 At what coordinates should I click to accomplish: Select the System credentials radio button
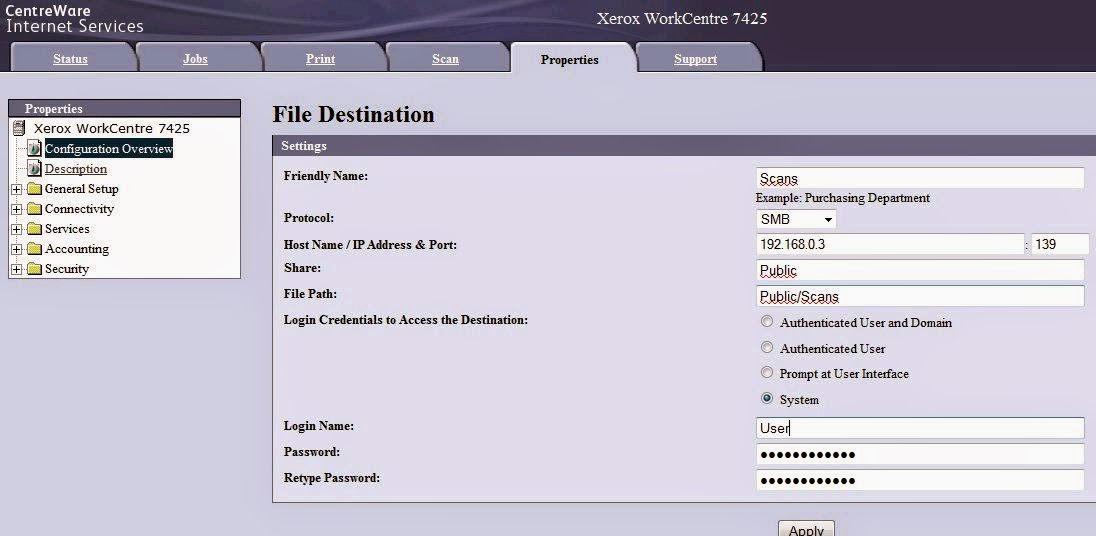coord(767,398)
